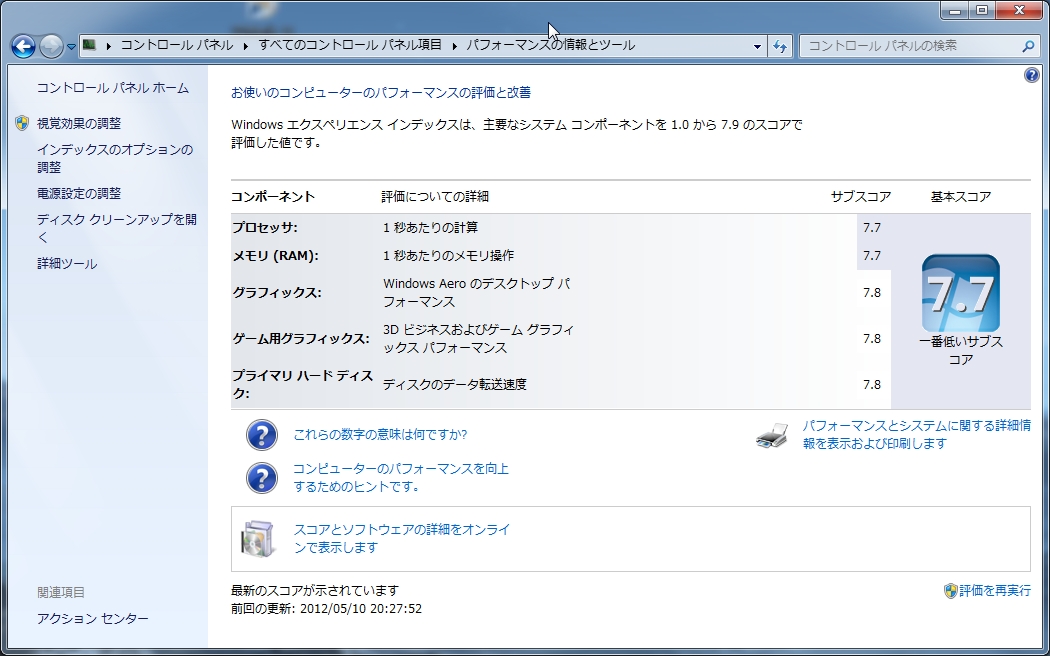This screenshot has width=1050, height=656.
Task: Click the greyed Forward arrow button
Action: 52,46
